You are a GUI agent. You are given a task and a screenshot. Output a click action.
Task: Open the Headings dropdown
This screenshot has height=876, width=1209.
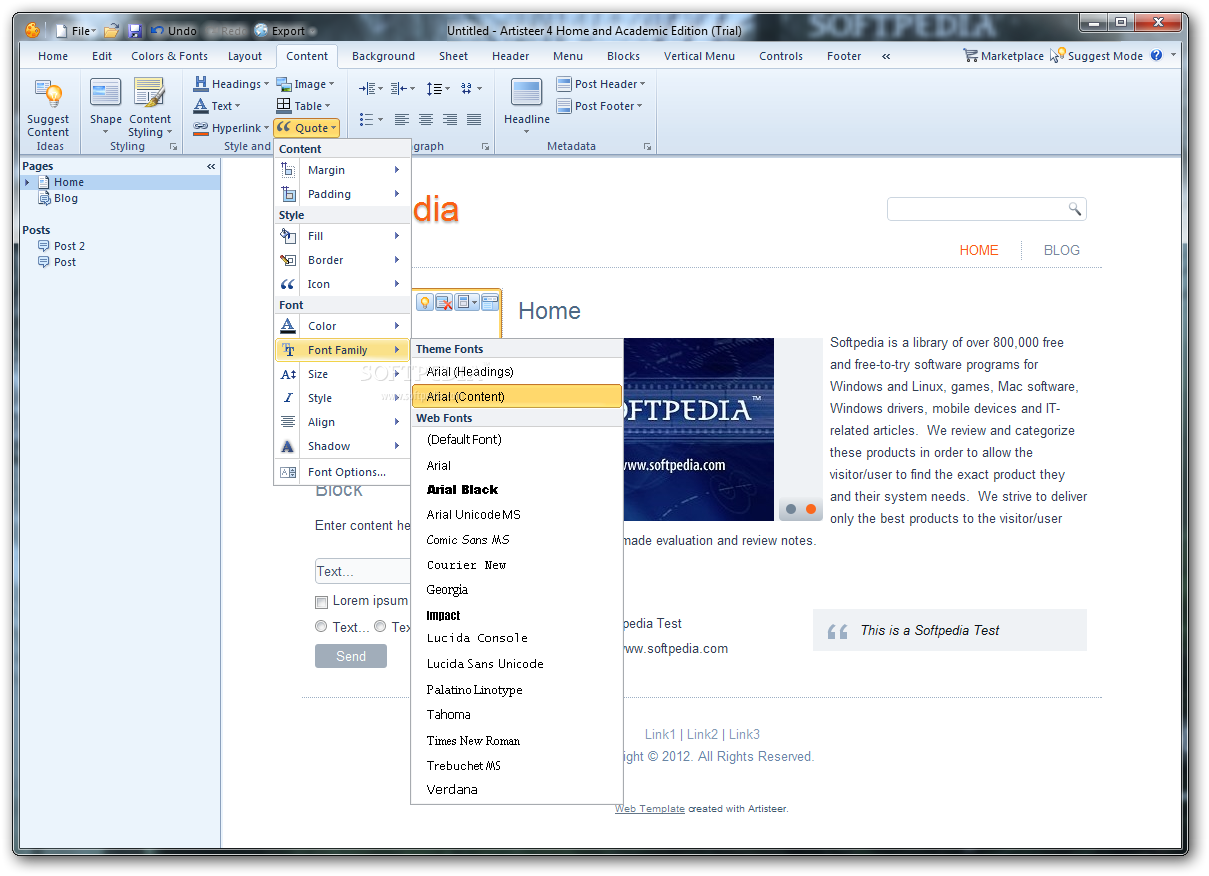coord(231,84)
